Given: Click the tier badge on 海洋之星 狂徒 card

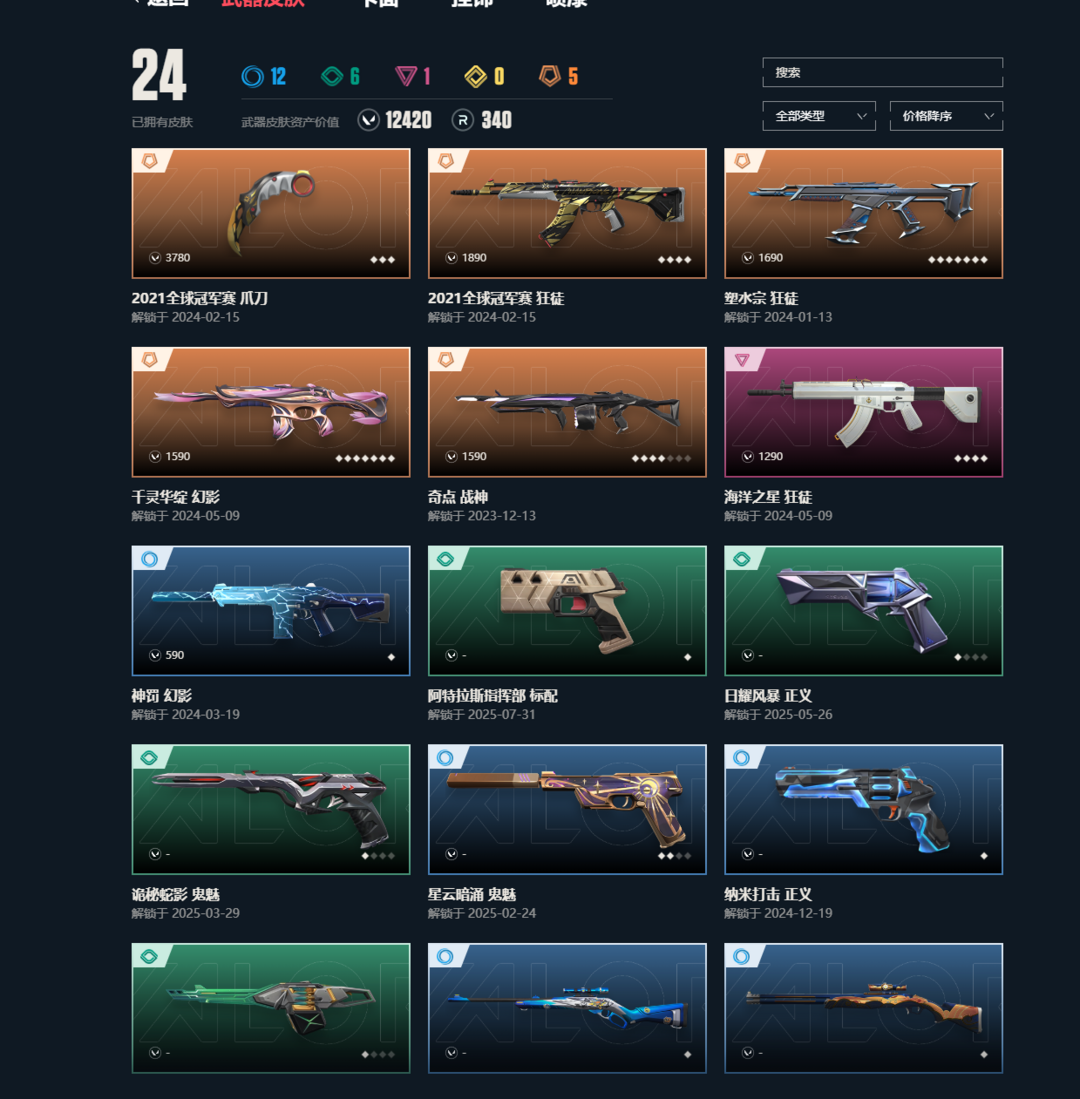Looking at the screenshot, I should click(x=742, y=360).
